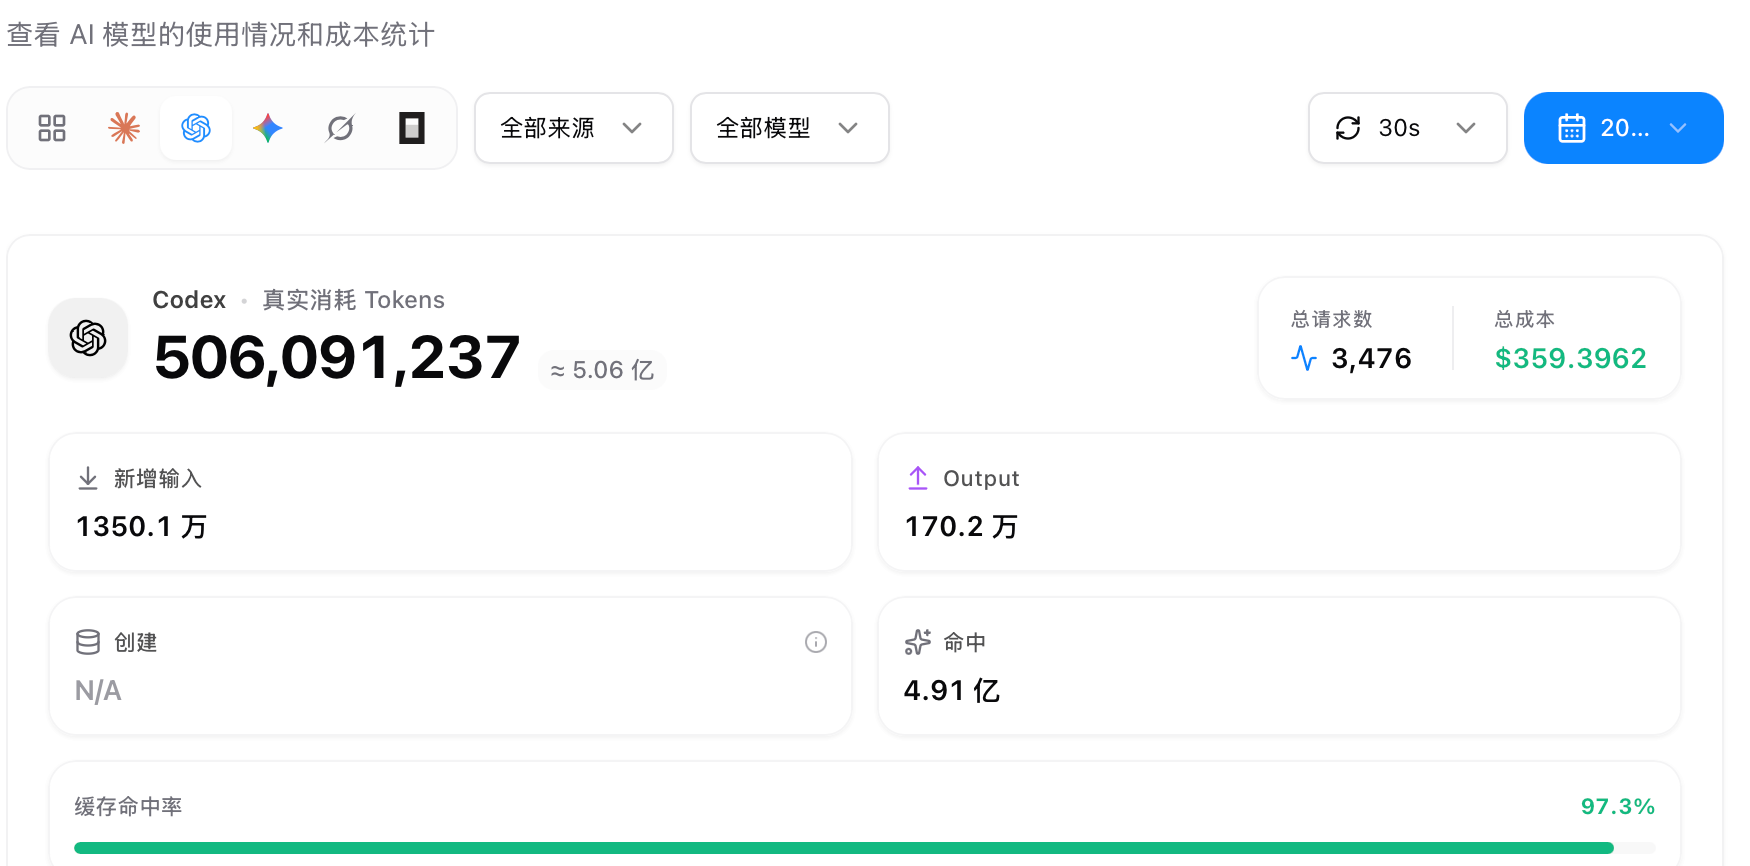Click the refresh arrows icon beside 30s
The height and width of the screenshot is (866, 1750).
(x=1348, y=128)
